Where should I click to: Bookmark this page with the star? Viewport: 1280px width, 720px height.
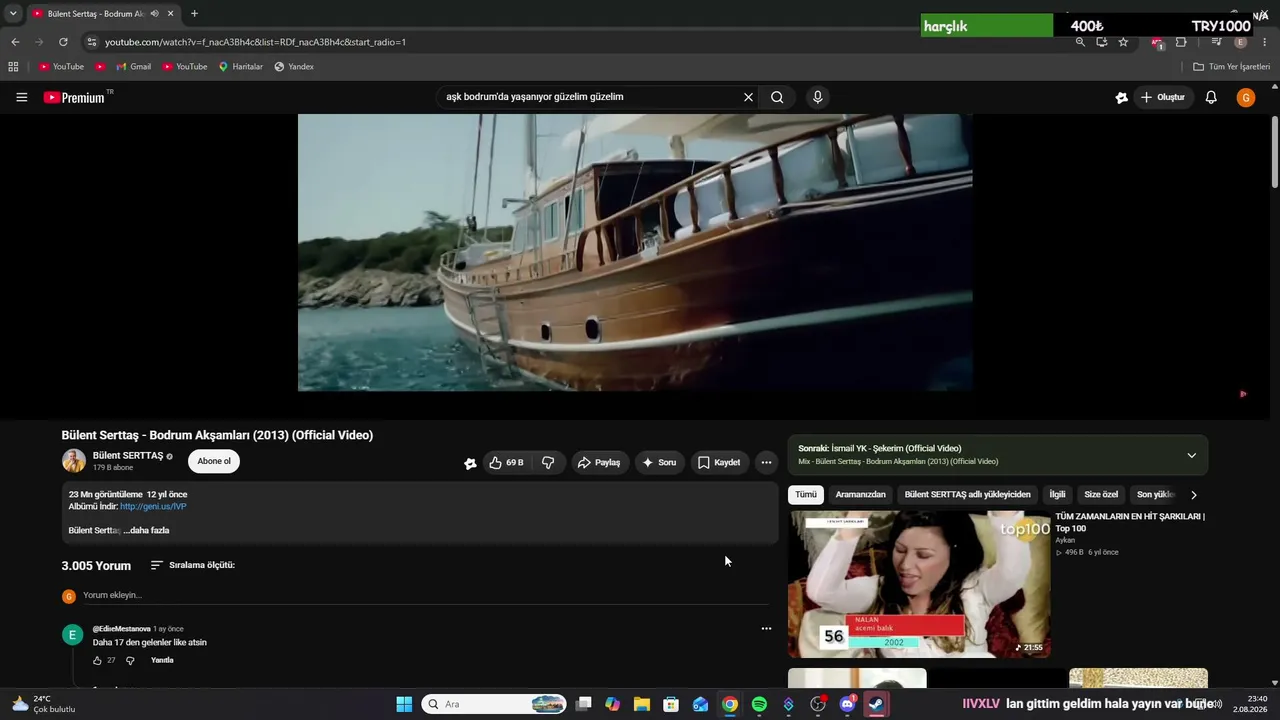1123,42
